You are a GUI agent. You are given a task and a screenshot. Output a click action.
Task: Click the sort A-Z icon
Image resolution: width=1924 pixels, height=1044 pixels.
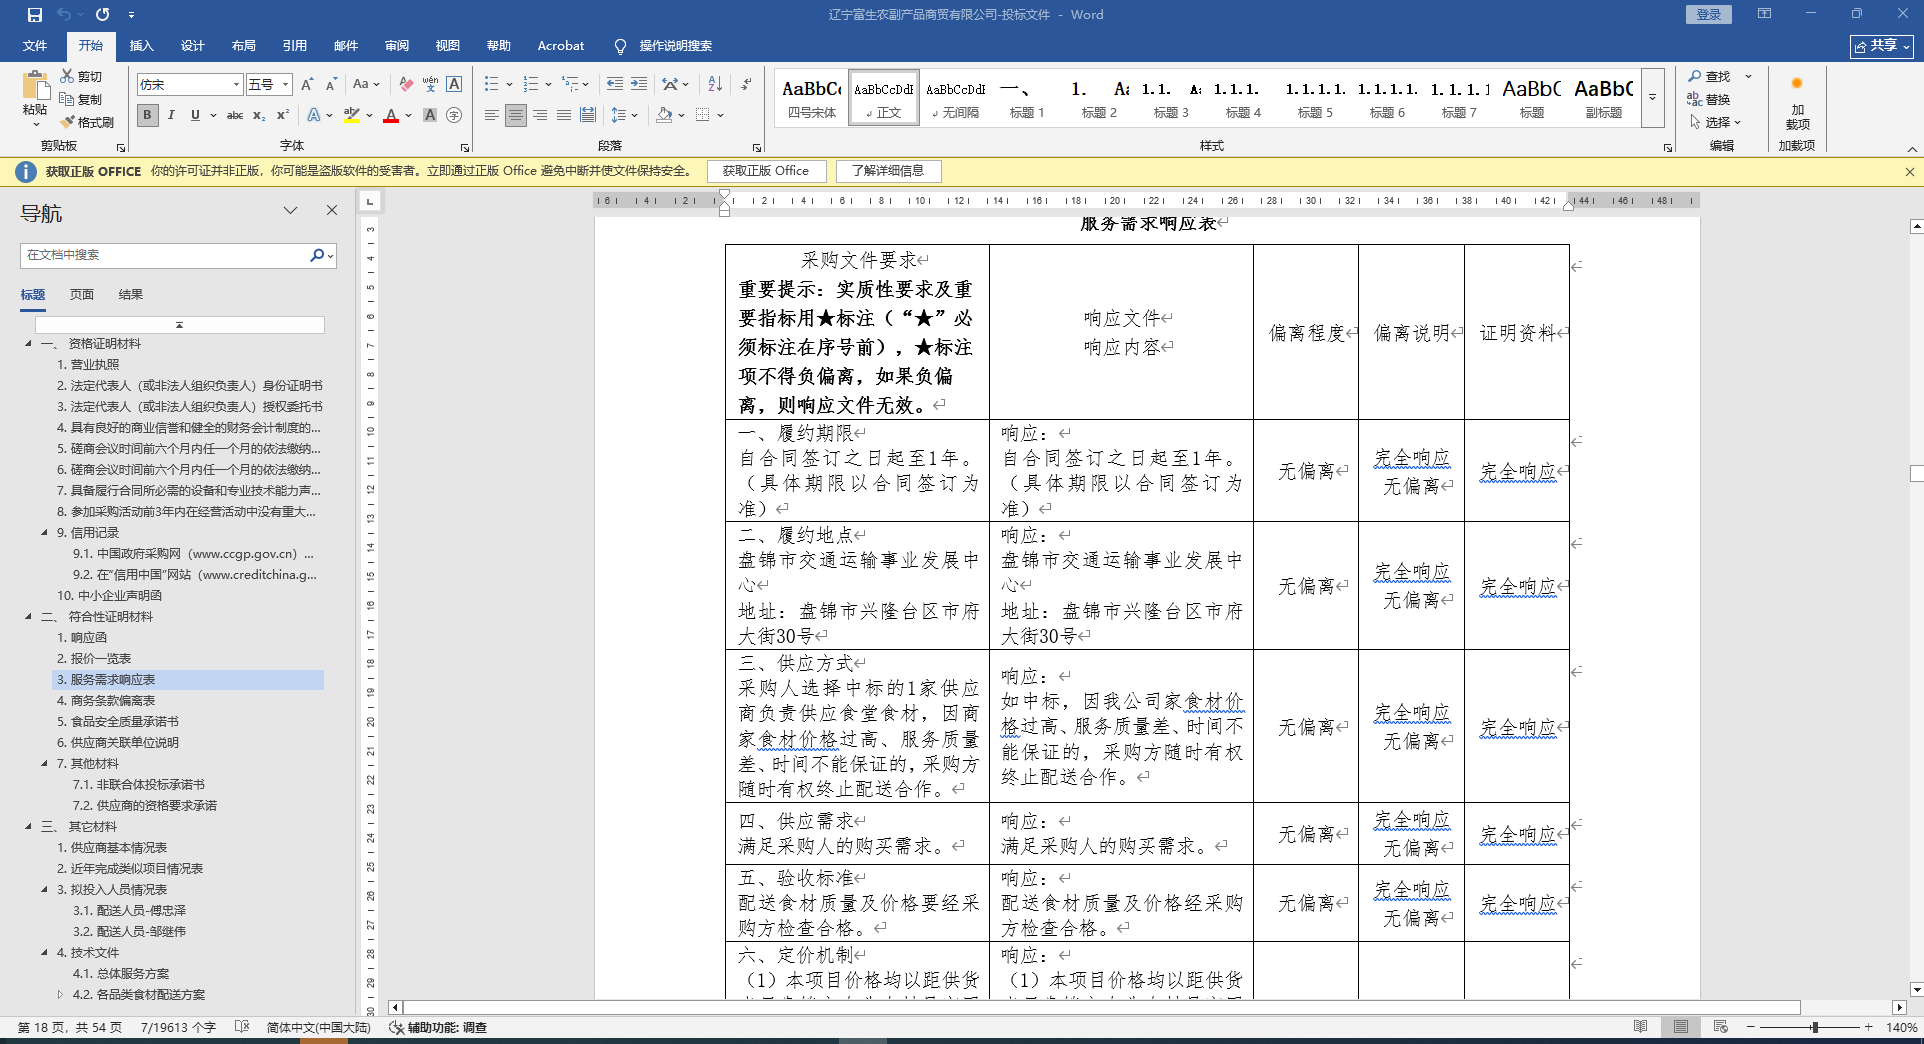click(x=715, y=84)
